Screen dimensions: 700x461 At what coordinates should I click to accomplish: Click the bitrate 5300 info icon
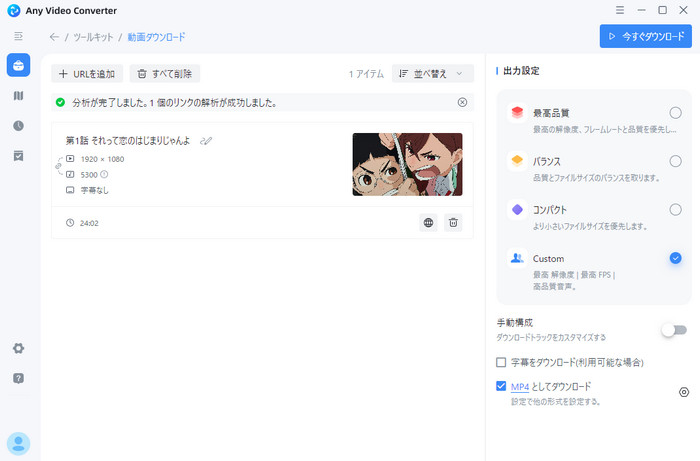coord(104,174)
